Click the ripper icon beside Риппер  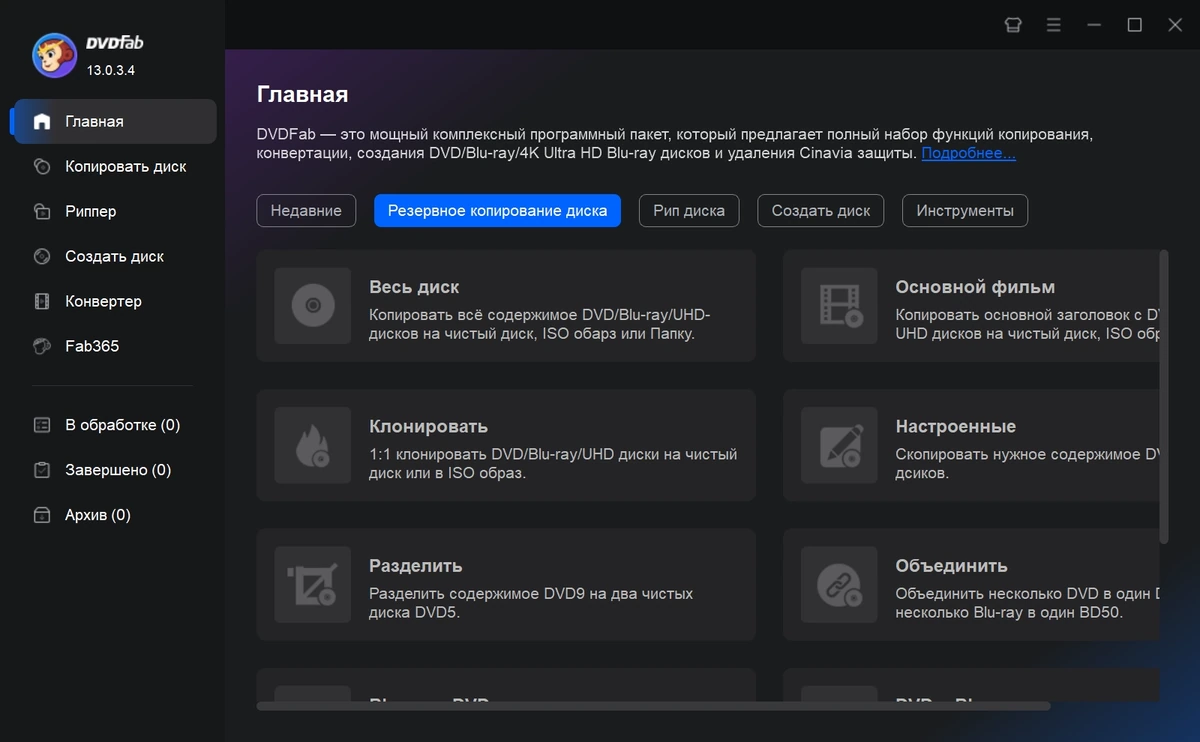point(42,212)
